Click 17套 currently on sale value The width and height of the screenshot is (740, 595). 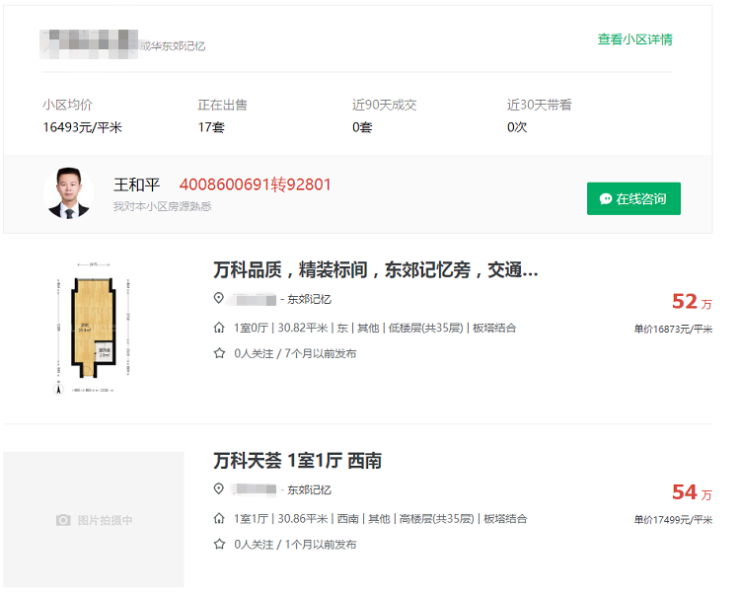pyautogui.click(x=211, y=127)
